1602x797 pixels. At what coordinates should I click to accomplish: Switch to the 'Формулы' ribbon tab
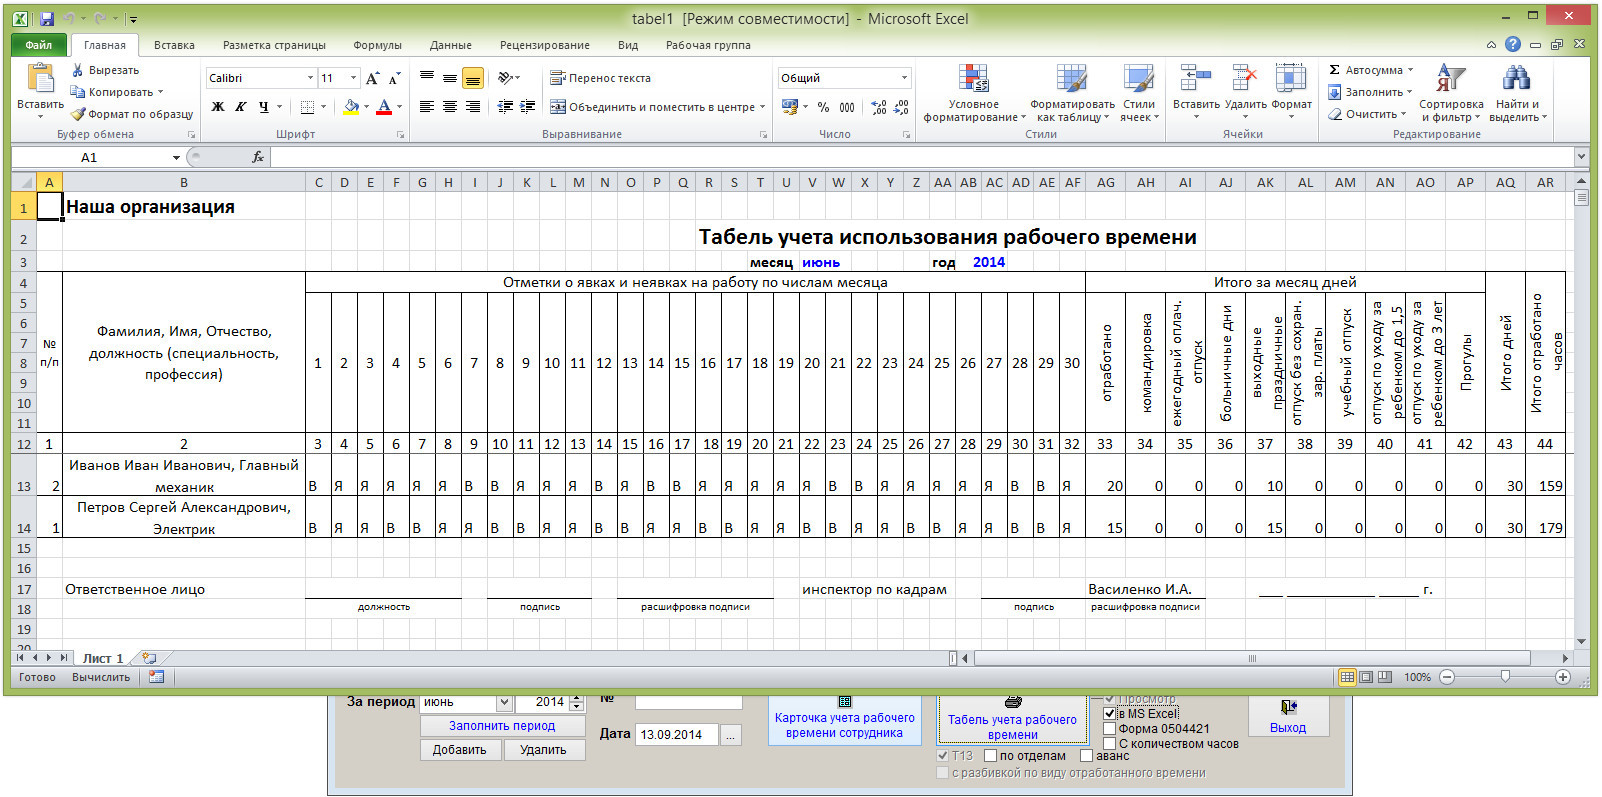tap(377, 45)
